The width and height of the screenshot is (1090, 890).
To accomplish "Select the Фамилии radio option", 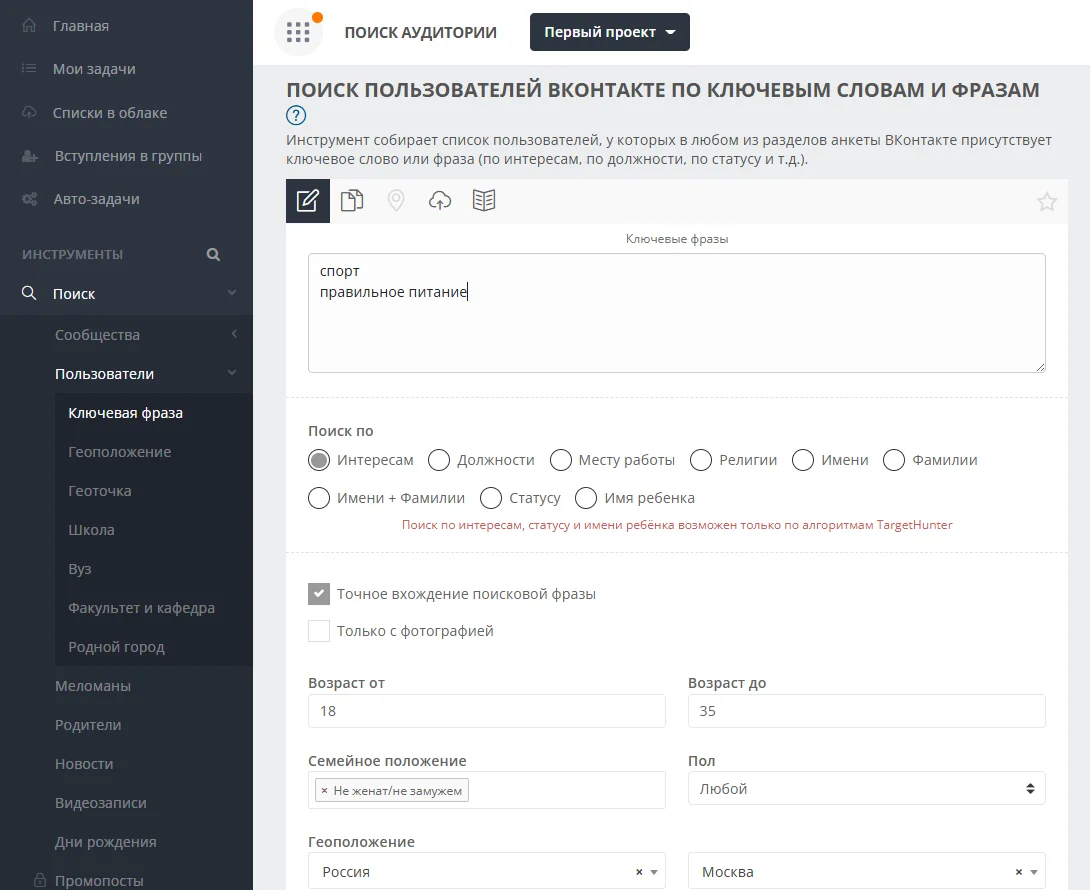I will pyautogui.click(x=894, y=460).
